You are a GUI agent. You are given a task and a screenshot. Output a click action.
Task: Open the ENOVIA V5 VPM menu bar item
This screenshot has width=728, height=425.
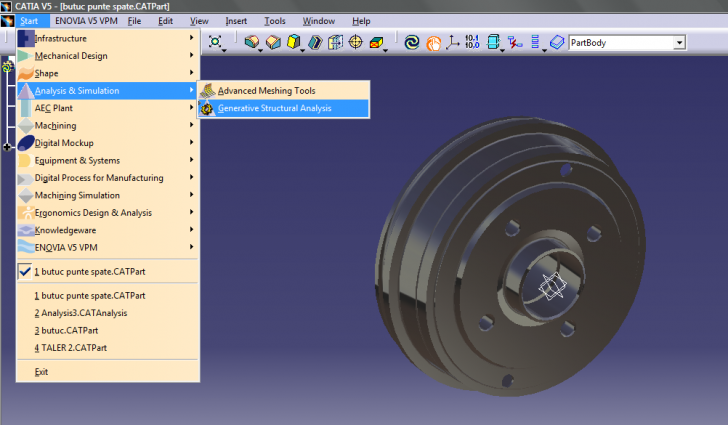coord(86,21)
